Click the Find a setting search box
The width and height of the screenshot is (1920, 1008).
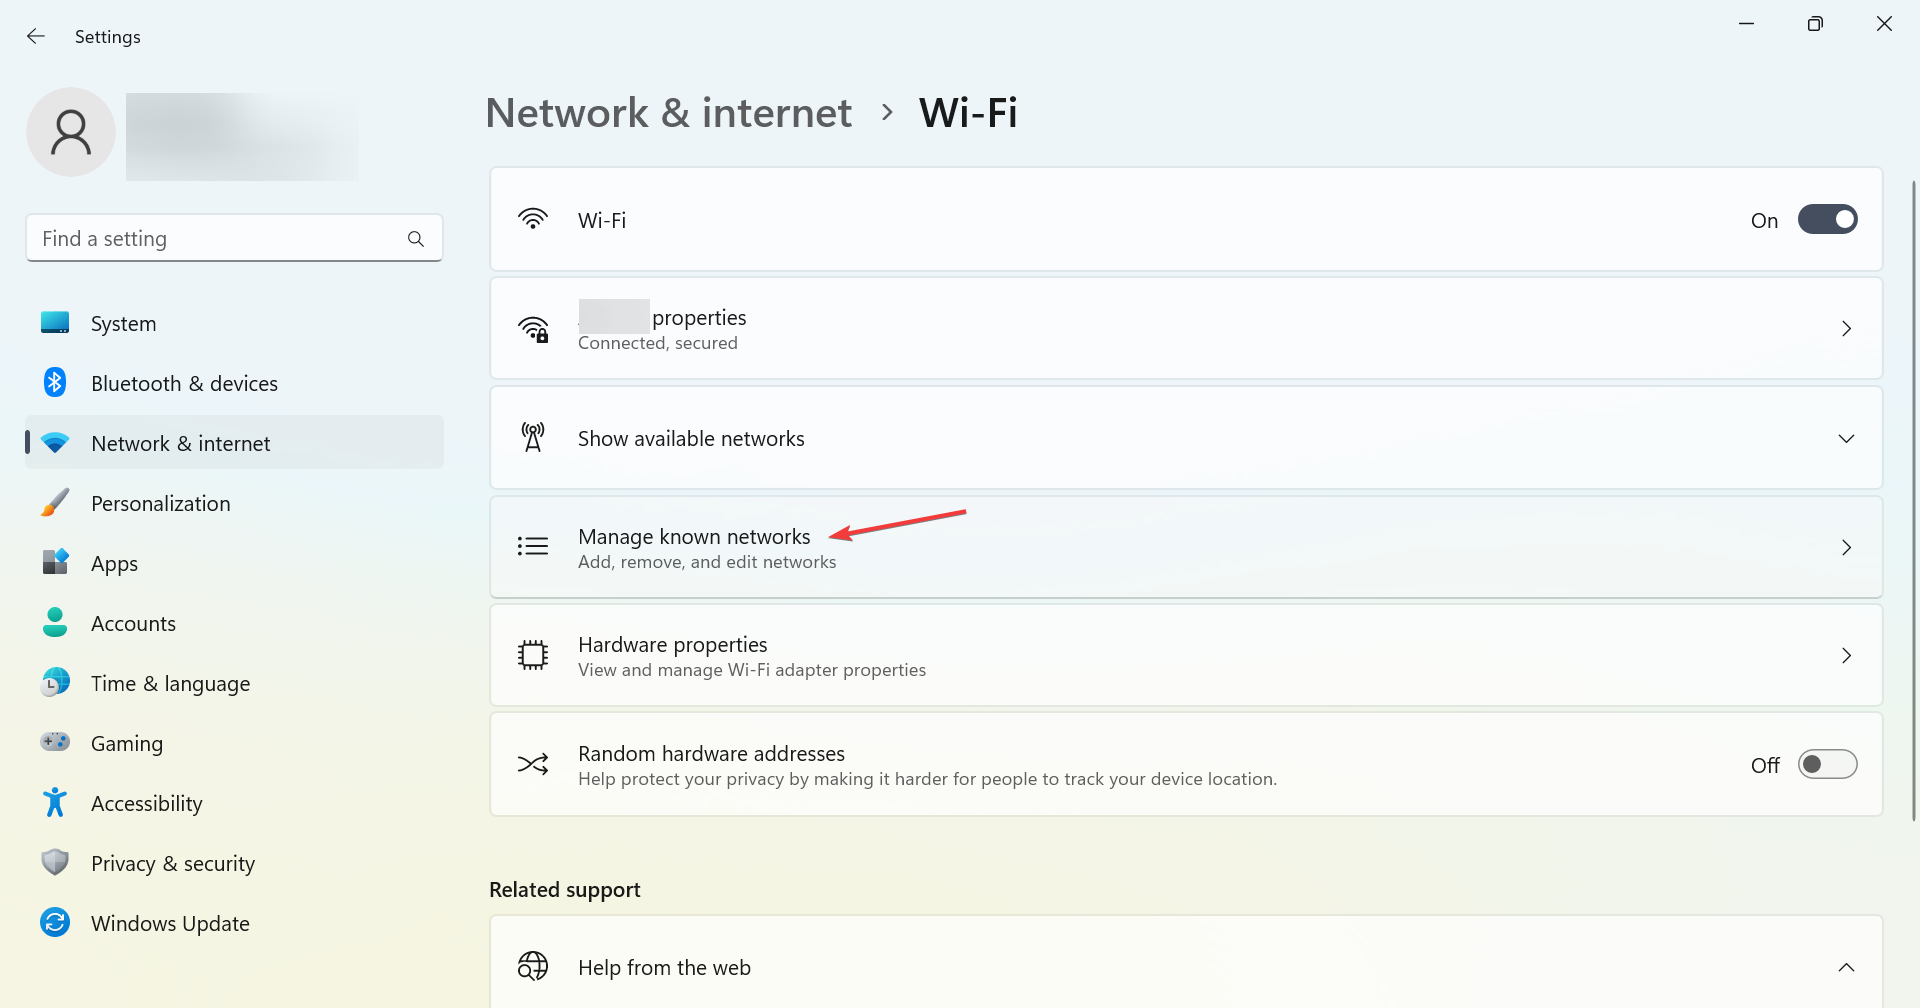click(x=220, y=239)
